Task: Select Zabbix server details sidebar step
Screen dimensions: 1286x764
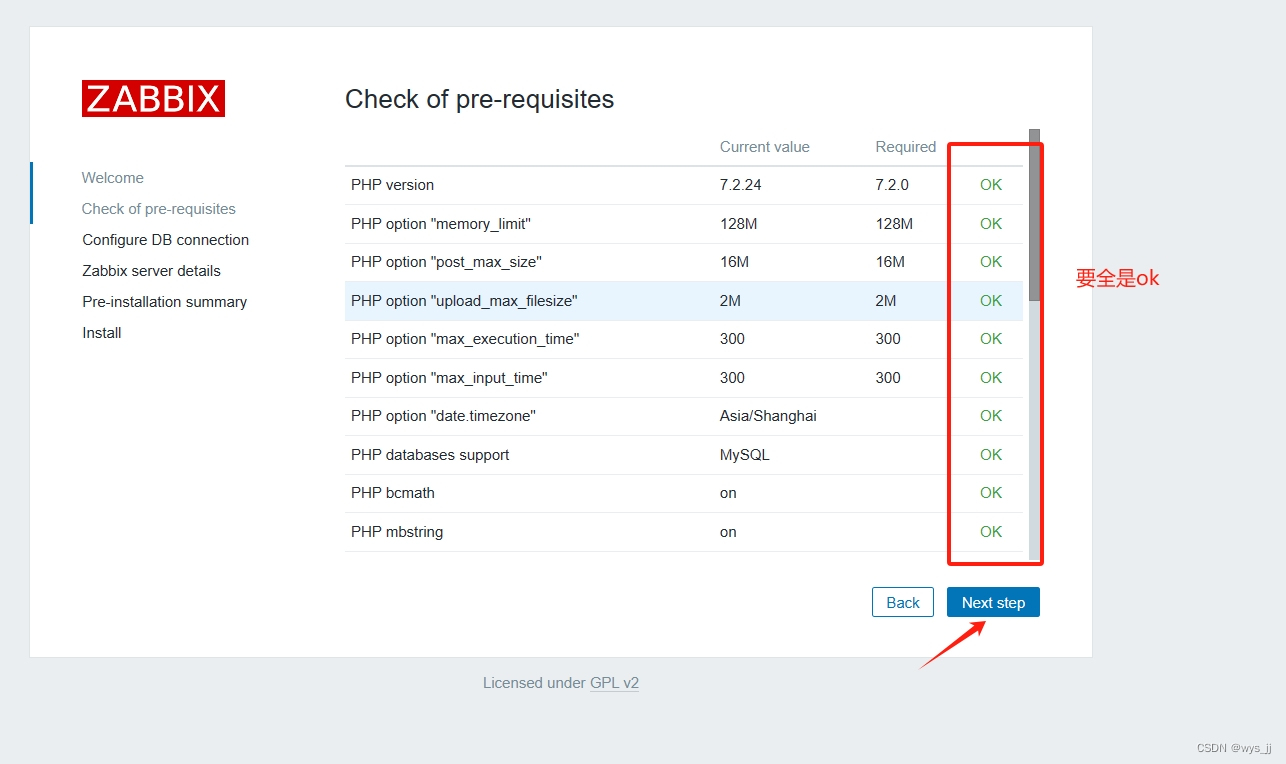Action: (x=152, y=271)
